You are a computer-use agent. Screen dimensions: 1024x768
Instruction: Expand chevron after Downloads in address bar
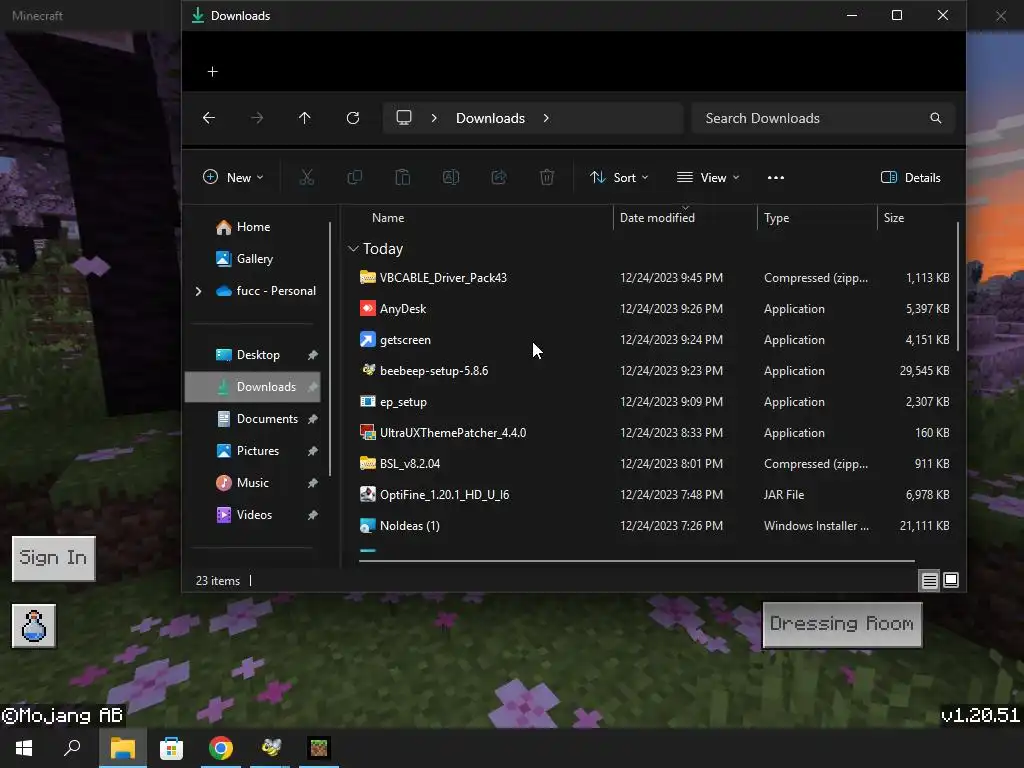click(546, 118)
